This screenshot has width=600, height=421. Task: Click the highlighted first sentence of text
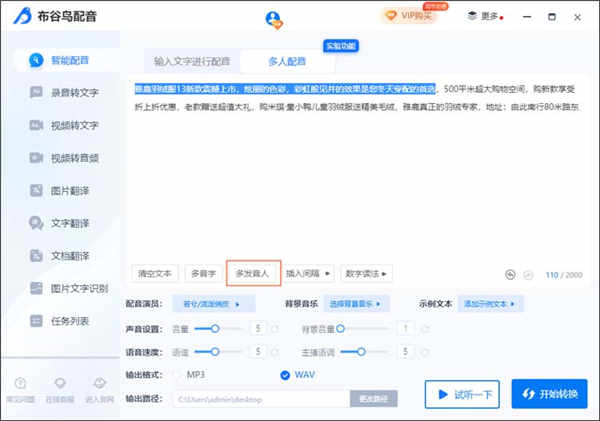pyautogui.click(x=285, y=89)
